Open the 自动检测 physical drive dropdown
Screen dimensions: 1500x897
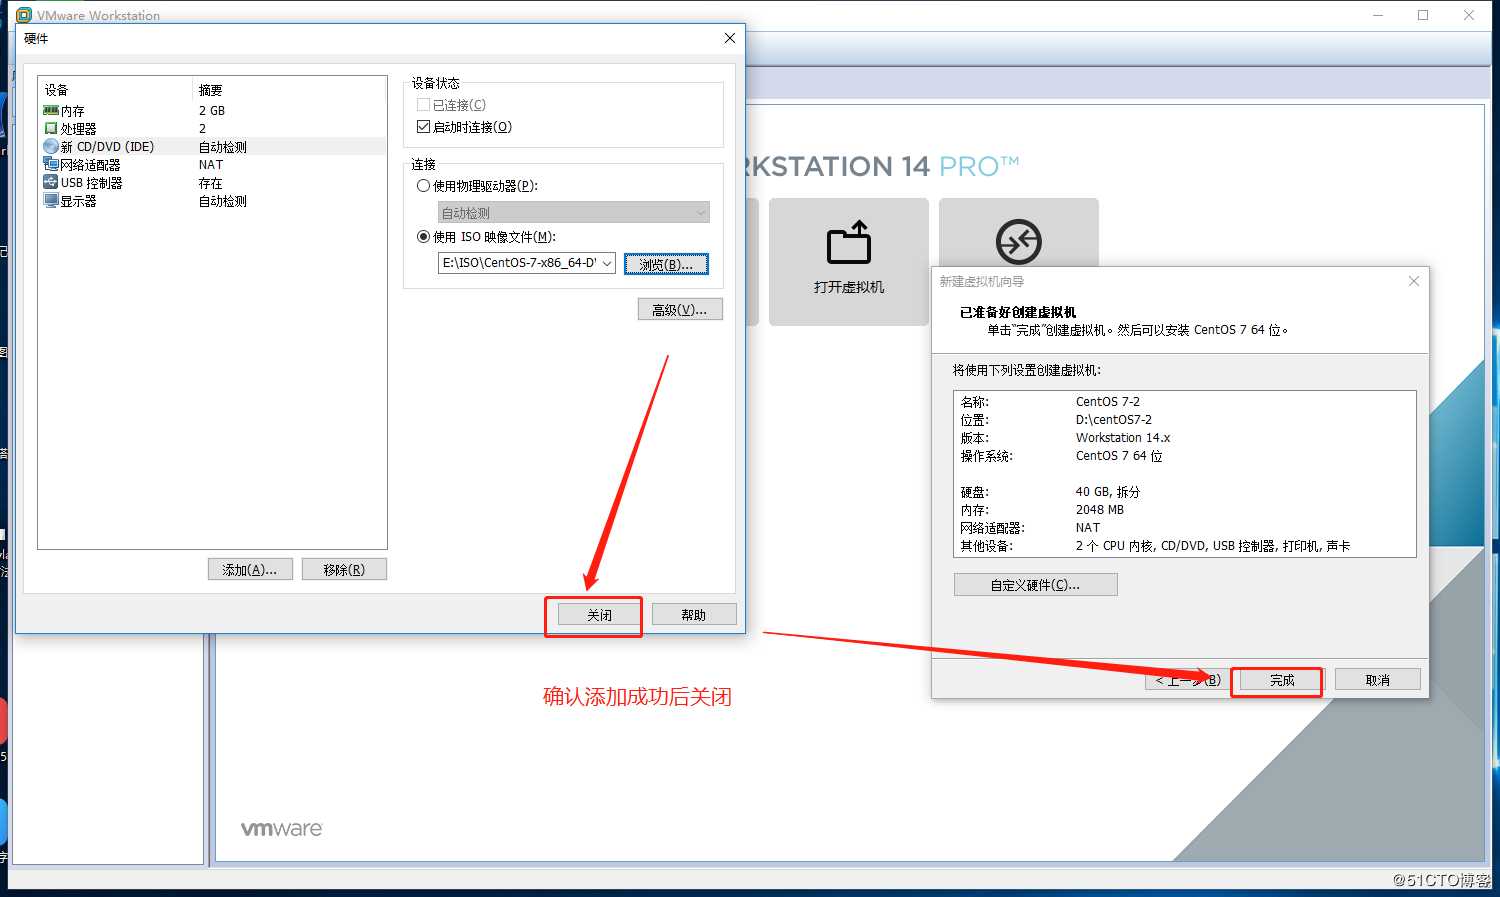(573, 212)
